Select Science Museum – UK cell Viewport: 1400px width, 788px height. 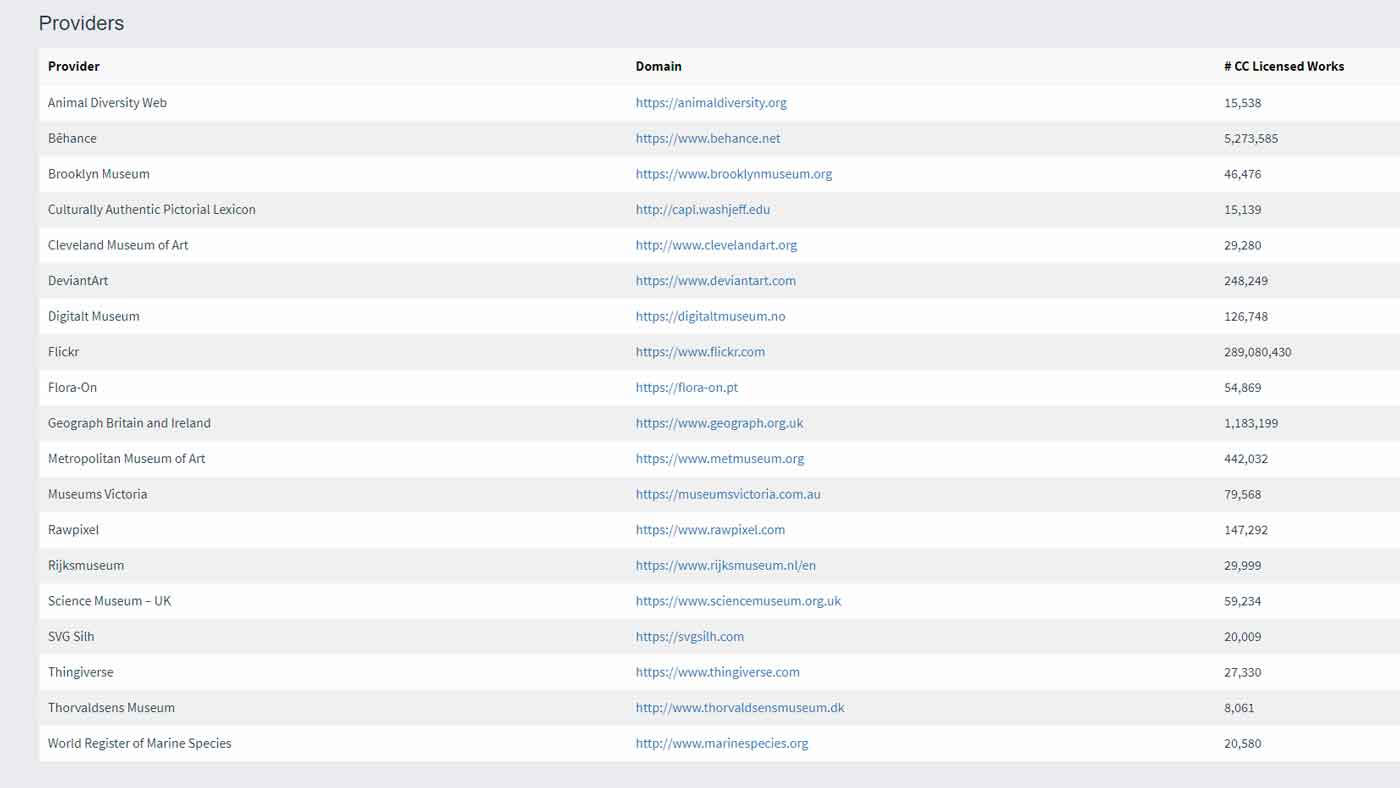[x=109, y=601]
